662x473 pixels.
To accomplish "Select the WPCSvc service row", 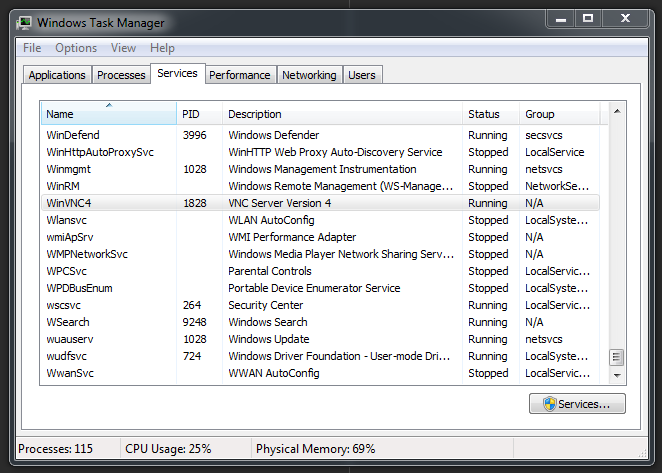I will click(320, 271).
